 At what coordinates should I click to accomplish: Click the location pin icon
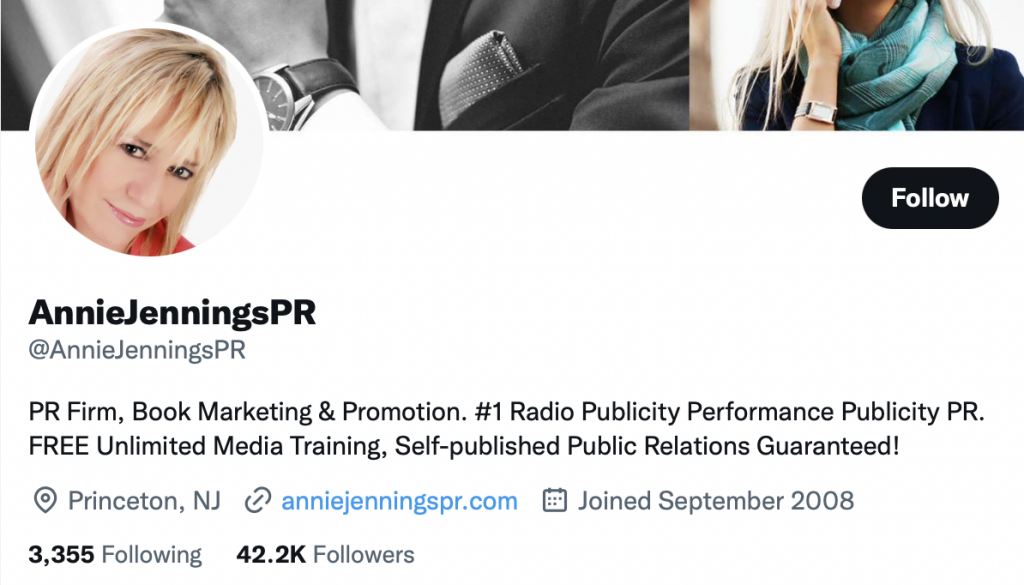(x=45, y=501)
